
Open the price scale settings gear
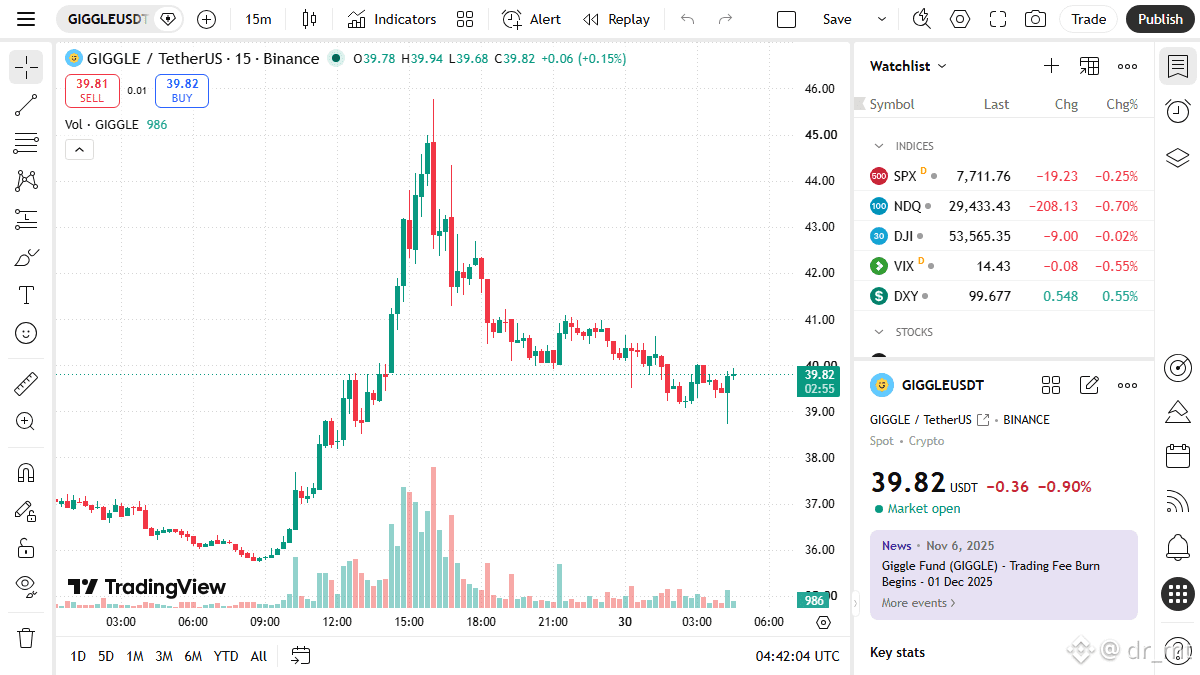click(823, 622)
